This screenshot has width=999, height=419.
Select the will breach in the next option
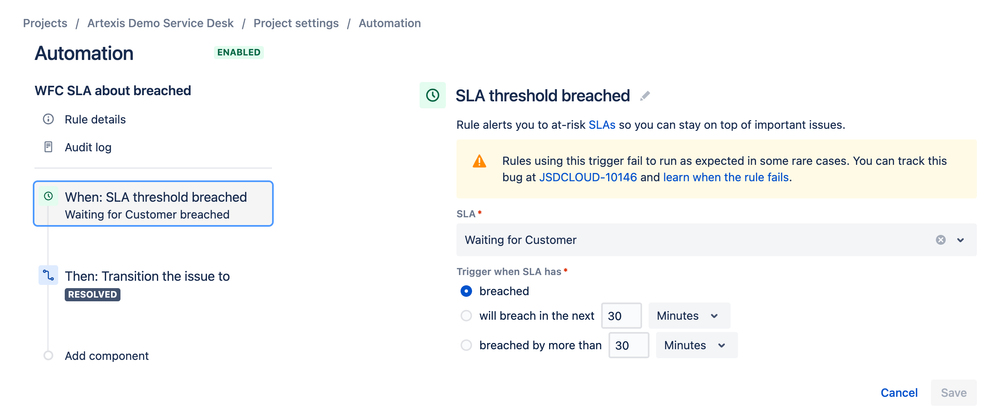pos(466,316)
